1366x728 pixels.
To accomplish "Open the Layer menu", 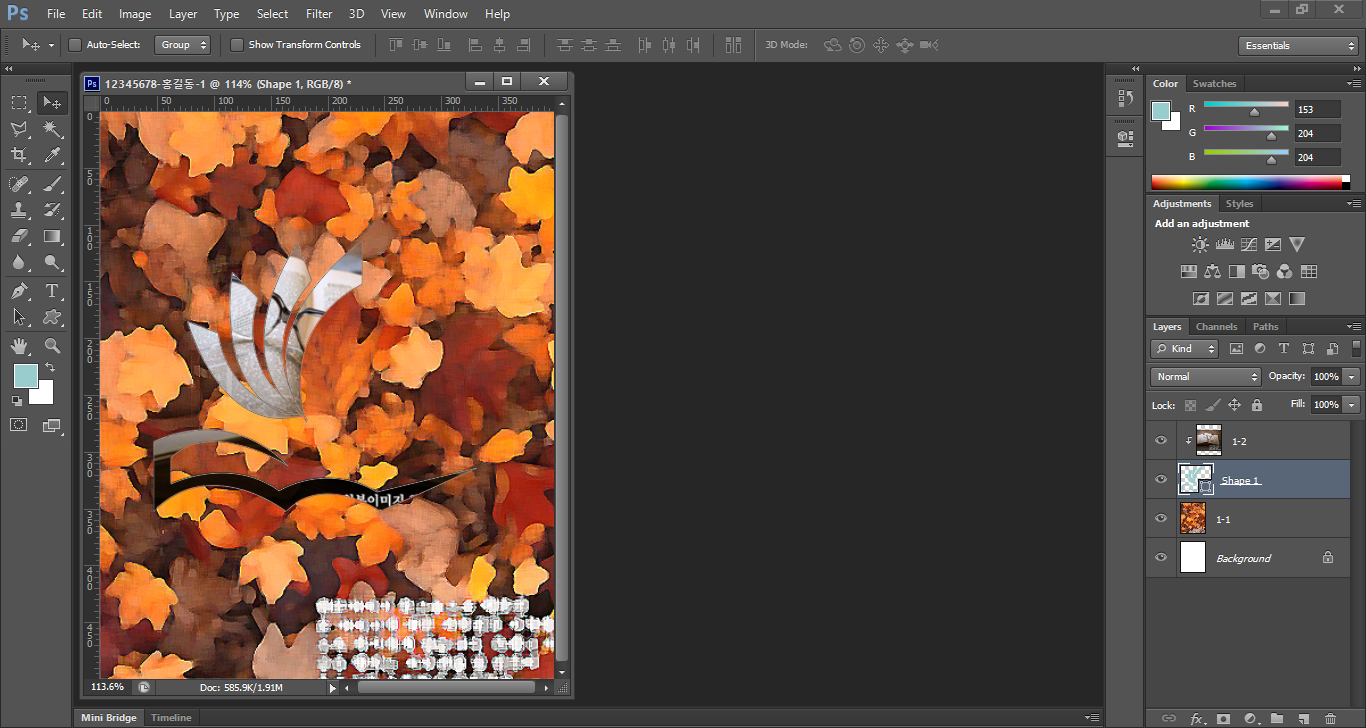I will 183,14.
